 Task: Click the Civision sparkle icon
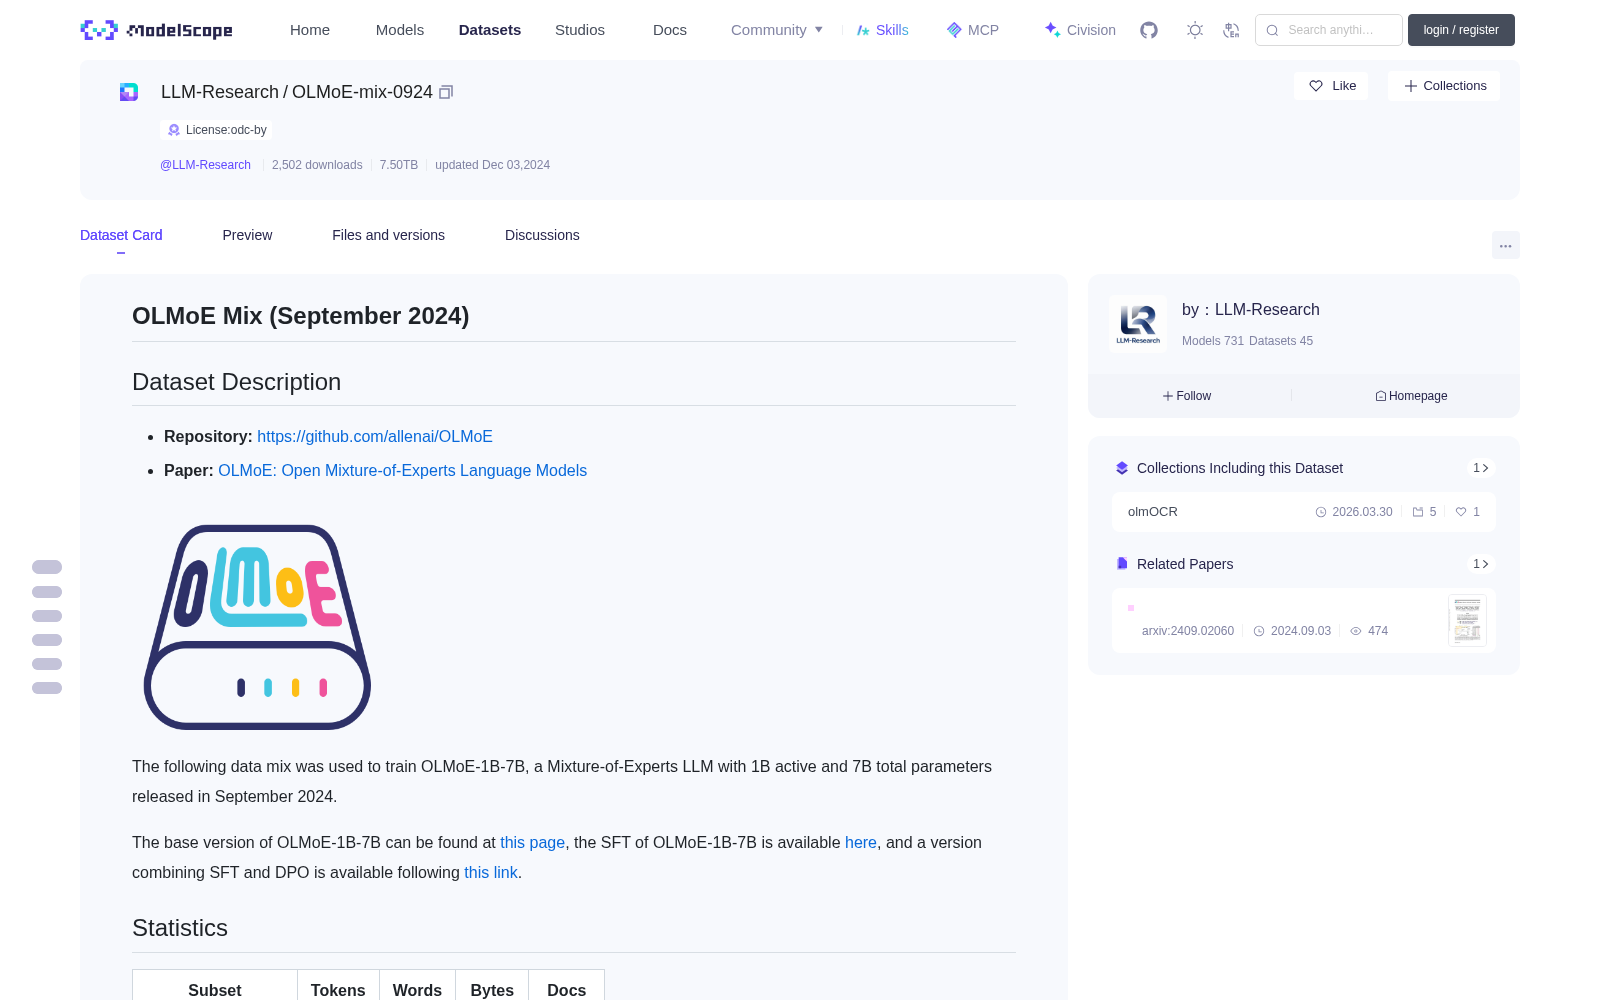point(1052,30)
